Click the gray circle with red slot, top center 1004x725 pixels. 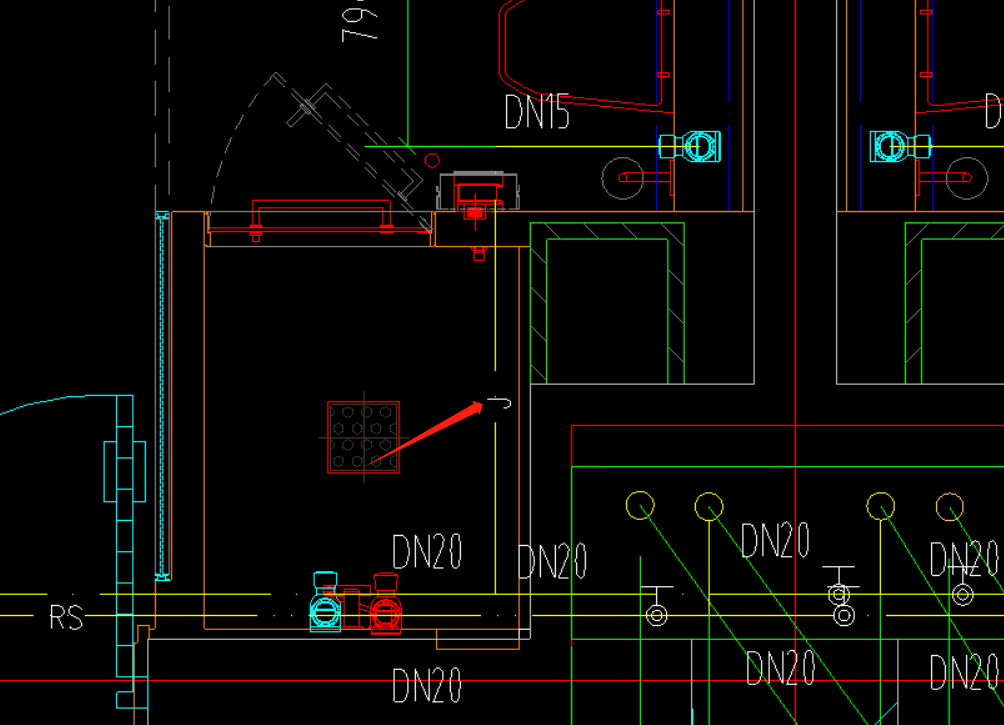(622, 178)
